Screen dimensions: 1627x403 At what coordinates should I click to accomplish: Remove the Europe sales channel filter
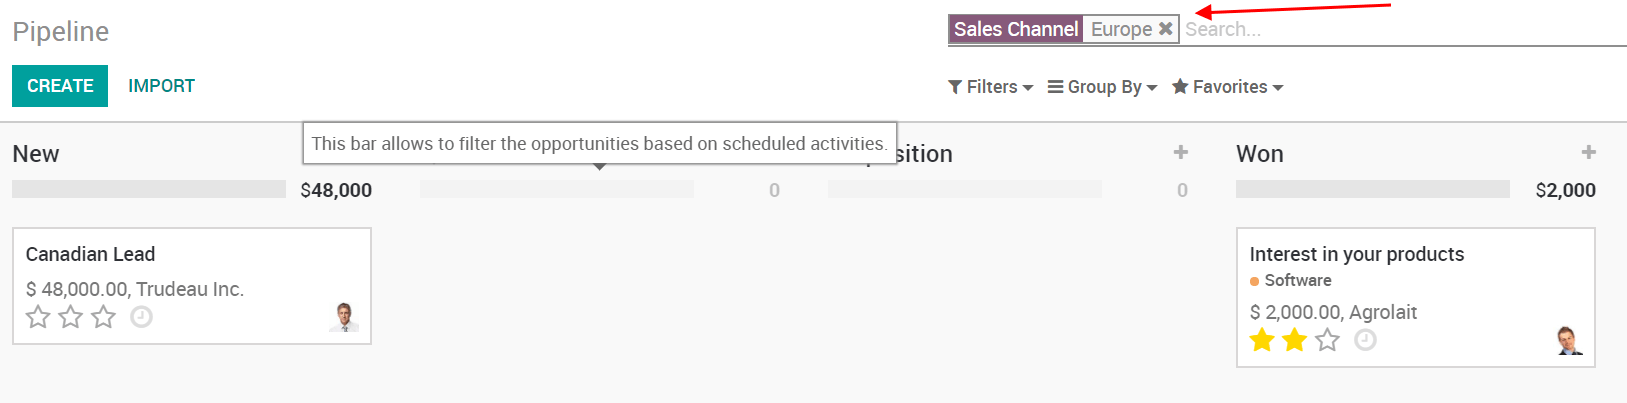pyautogui.click(x=1165, y=29)
